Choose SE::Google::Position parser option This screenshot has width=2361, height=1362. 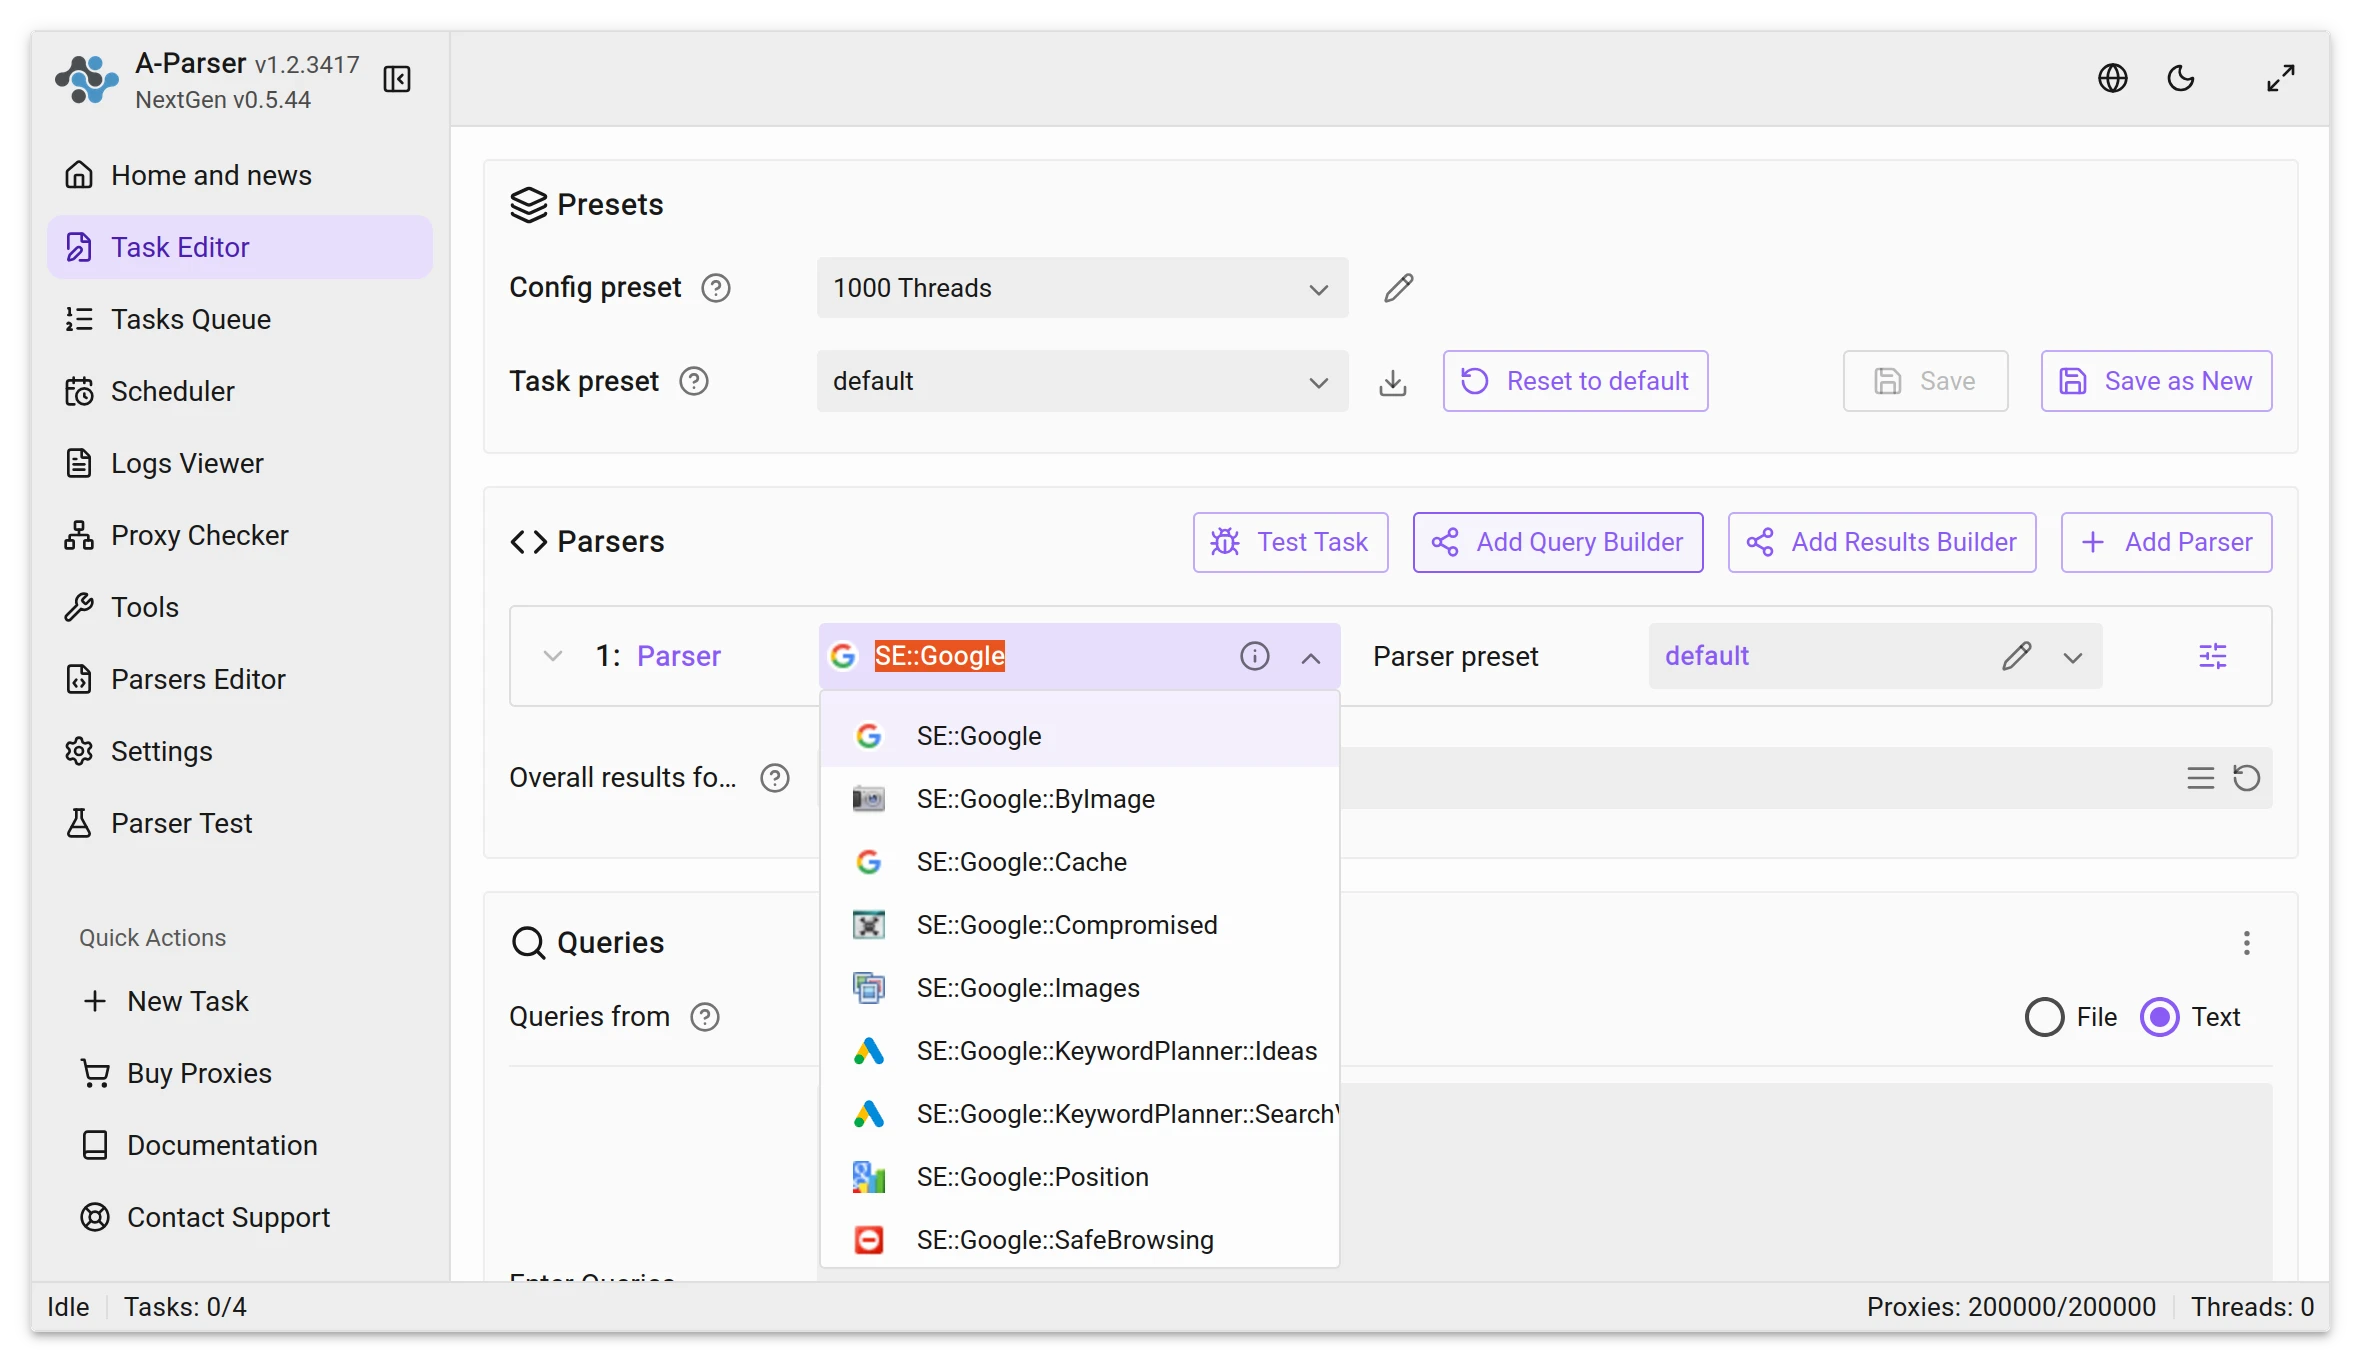click(x=1079, y=1177)
